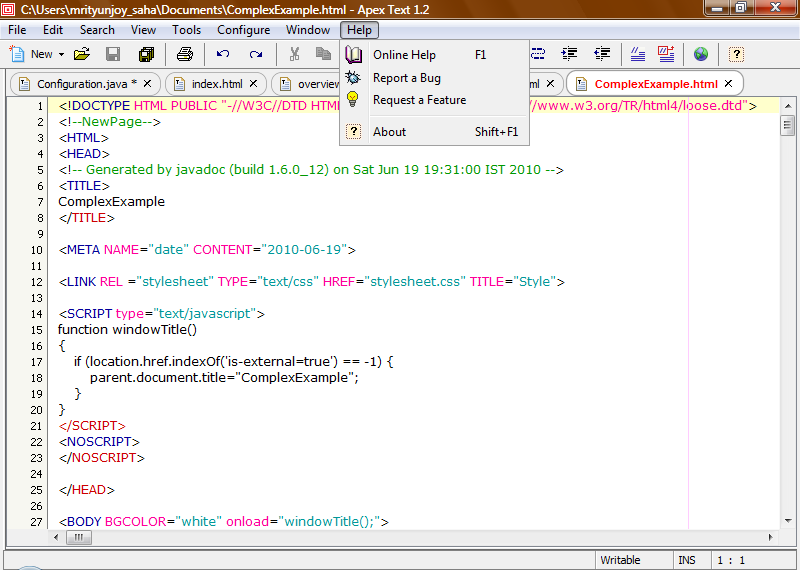This screenshot has width=800, height=570.
Task: Click the lightbulb icon beside Request a Feature
Action: click(x=353, y=99)
